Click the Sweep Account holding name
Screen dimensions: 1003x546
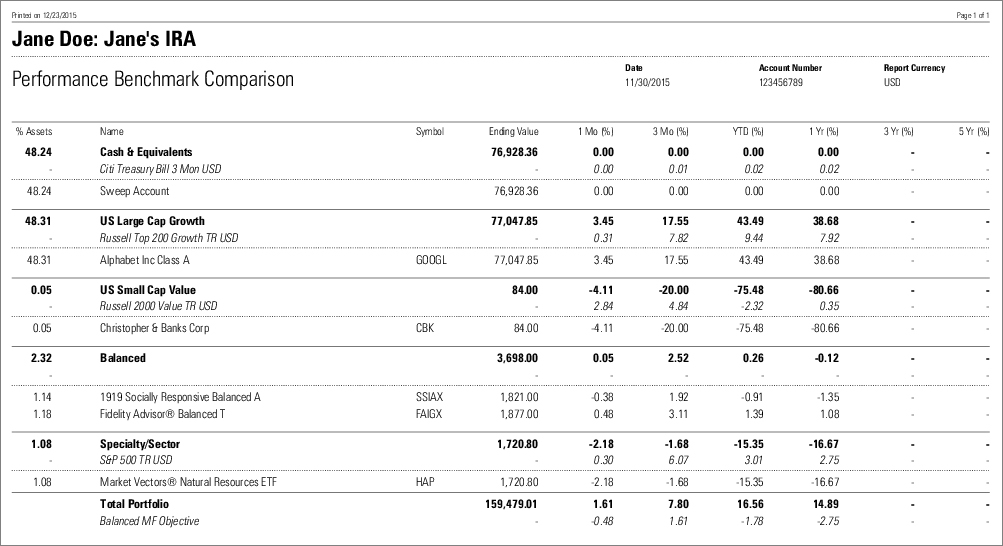pos(135,191)
